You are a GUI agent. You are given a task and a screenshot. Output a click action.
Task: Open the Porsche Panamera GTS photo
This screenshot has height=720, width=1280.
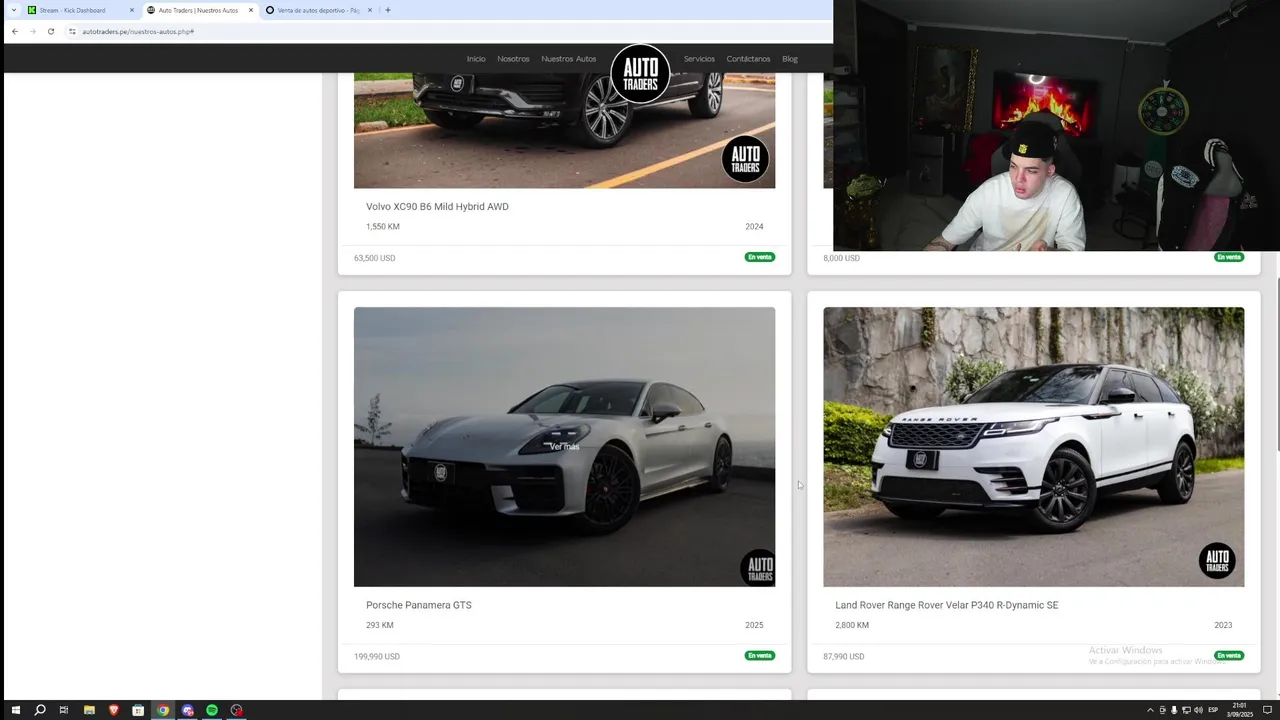click(564, 447)
